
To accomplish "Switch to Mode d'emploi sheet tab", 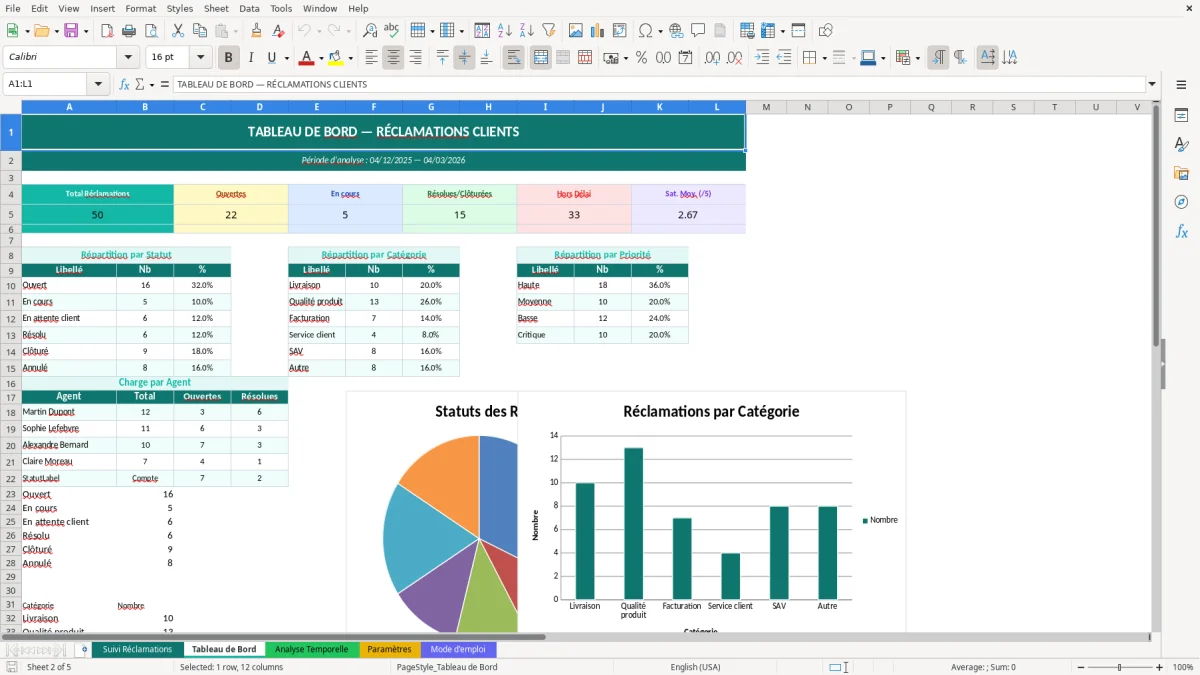I will coord(458,650).
